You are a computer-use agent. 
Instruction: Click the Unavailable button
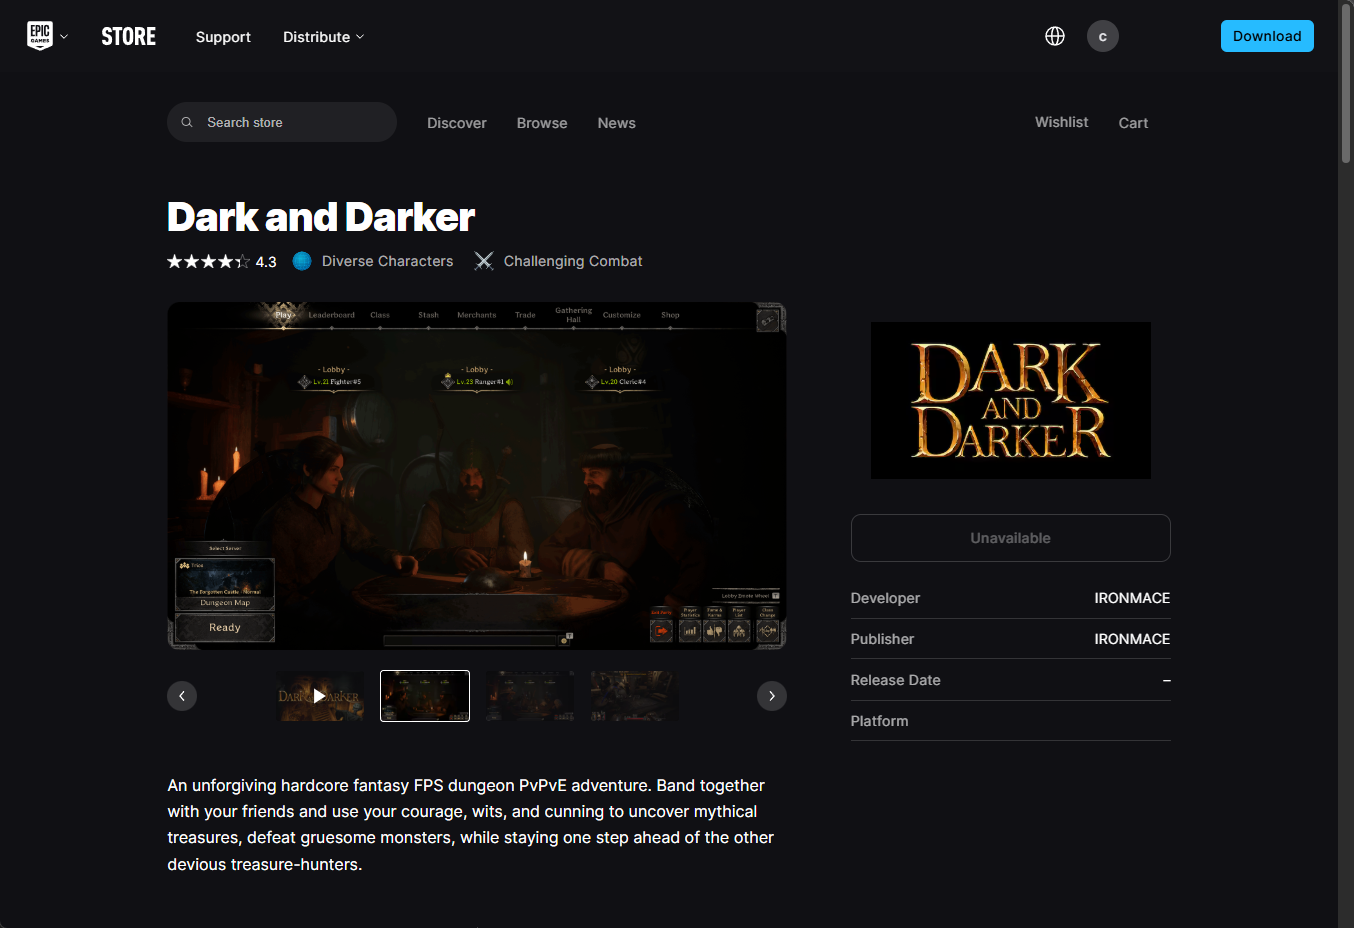(x=1011, y=538)
